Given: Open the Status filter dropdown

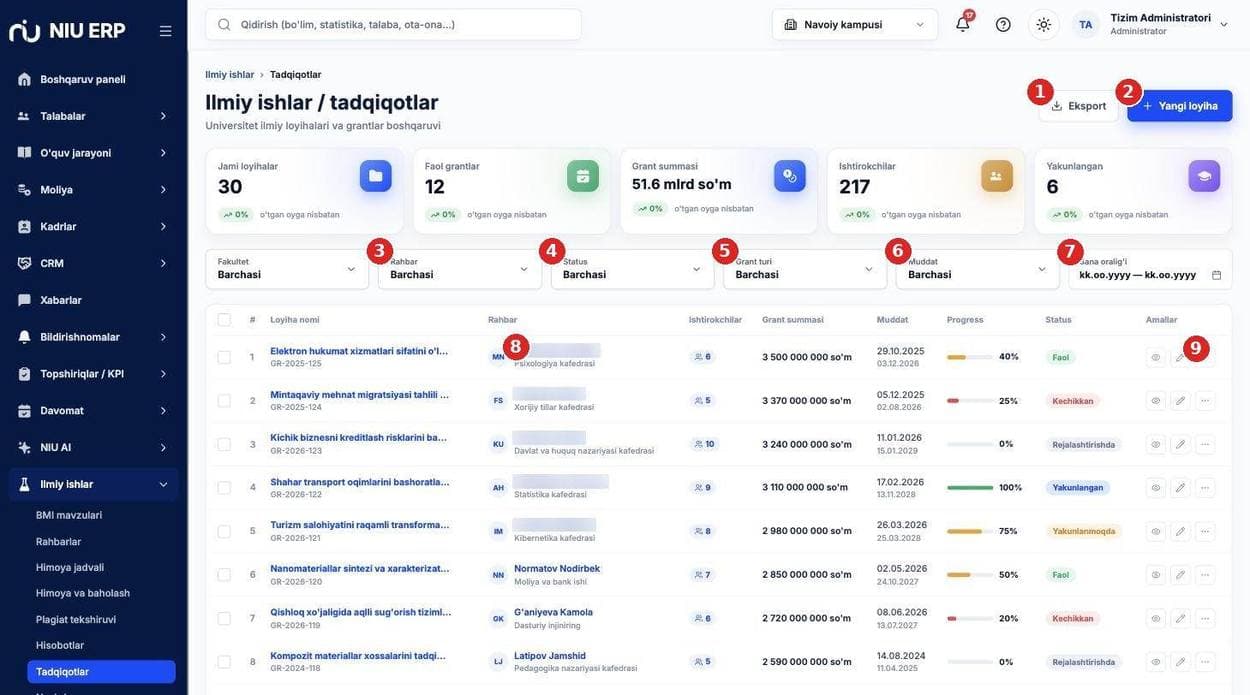Looking at the screenshot, I should pos(632,269).
